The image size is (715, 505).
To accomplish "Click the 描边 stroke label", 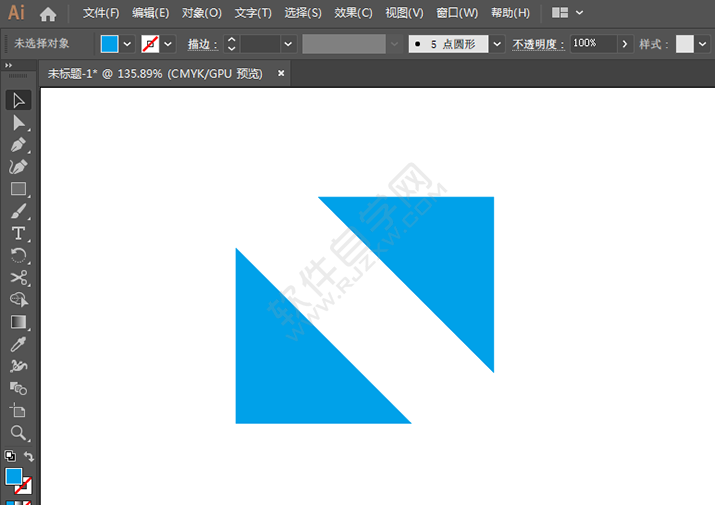I will pos(203,44).
